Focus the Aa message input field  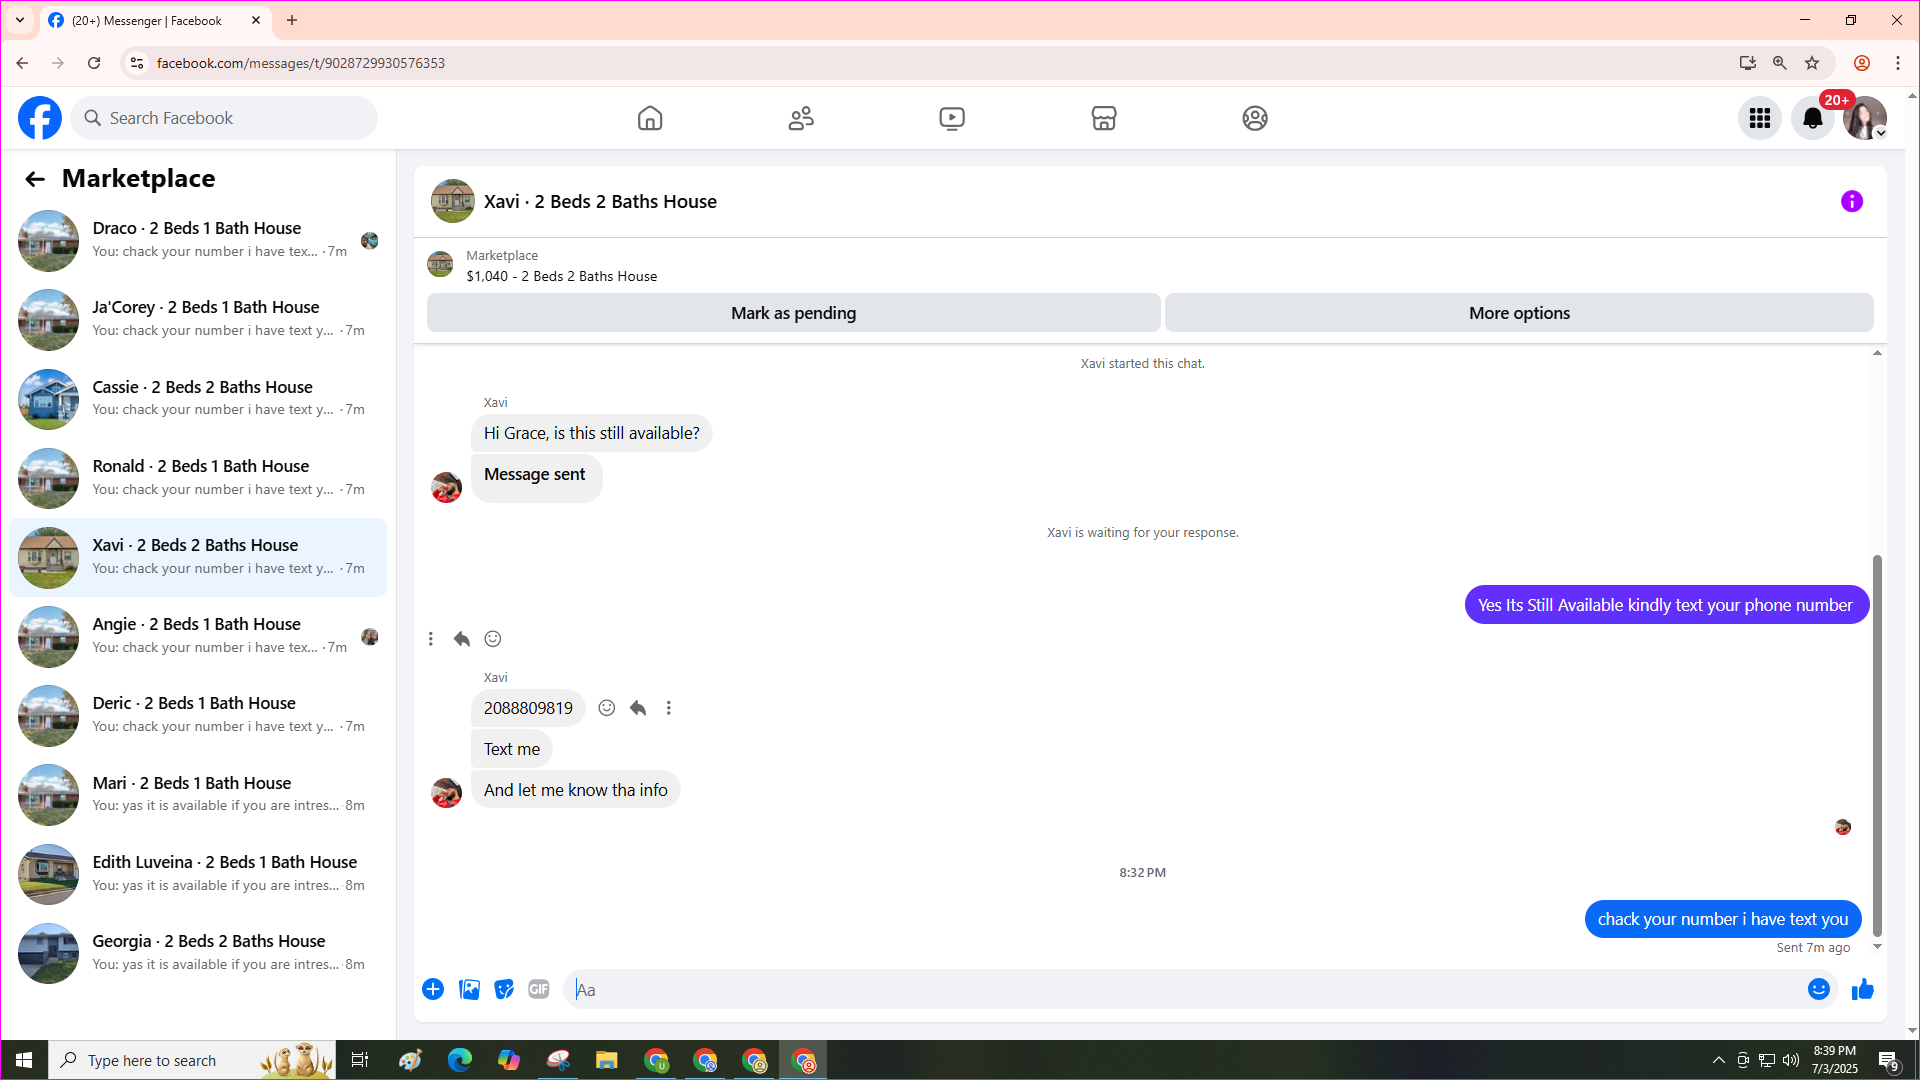click(x=1180, y=989)
